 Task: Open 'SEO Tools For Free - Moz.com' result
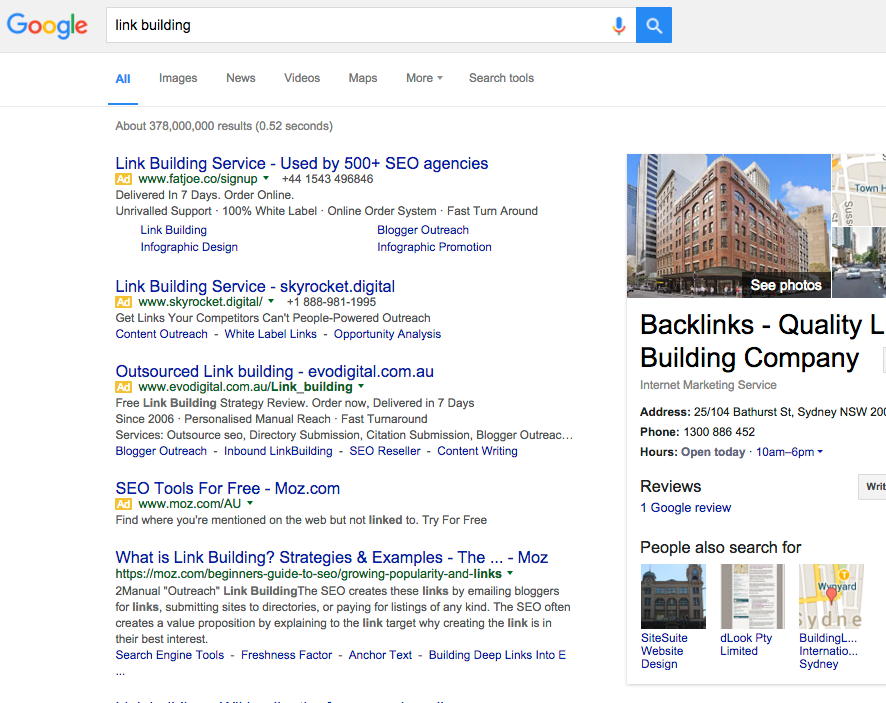[x=228, y=488]
